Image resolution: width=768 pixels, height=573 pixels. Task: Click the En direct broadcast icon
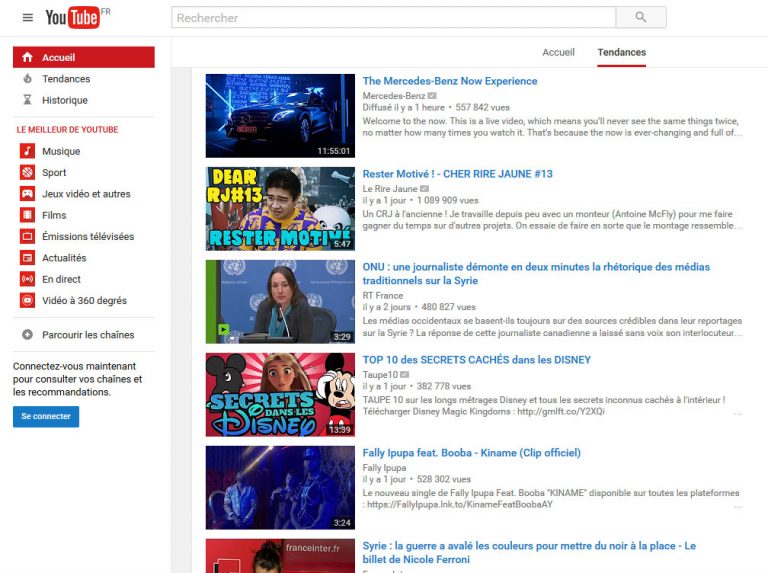[x=27, y=279]
